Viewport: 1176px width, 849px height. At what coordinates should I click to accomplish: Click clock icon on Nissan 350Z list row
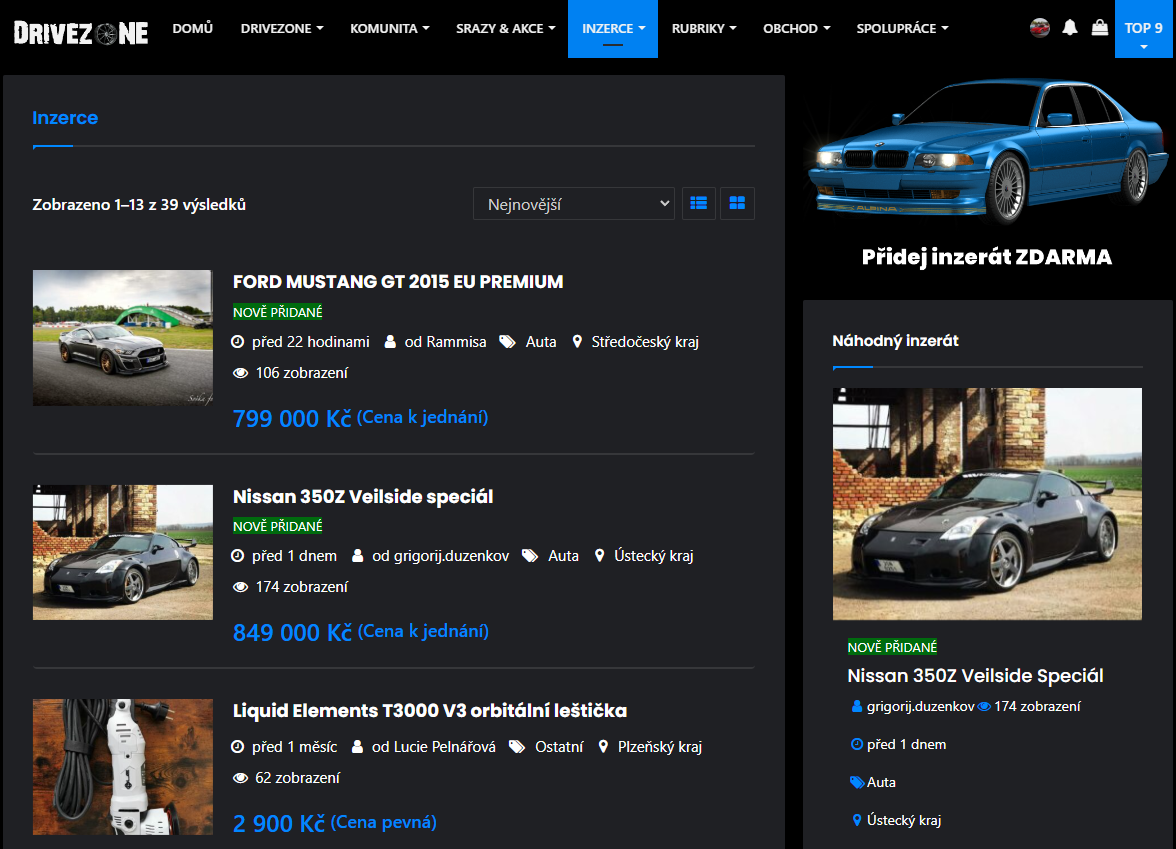[238, 556]
